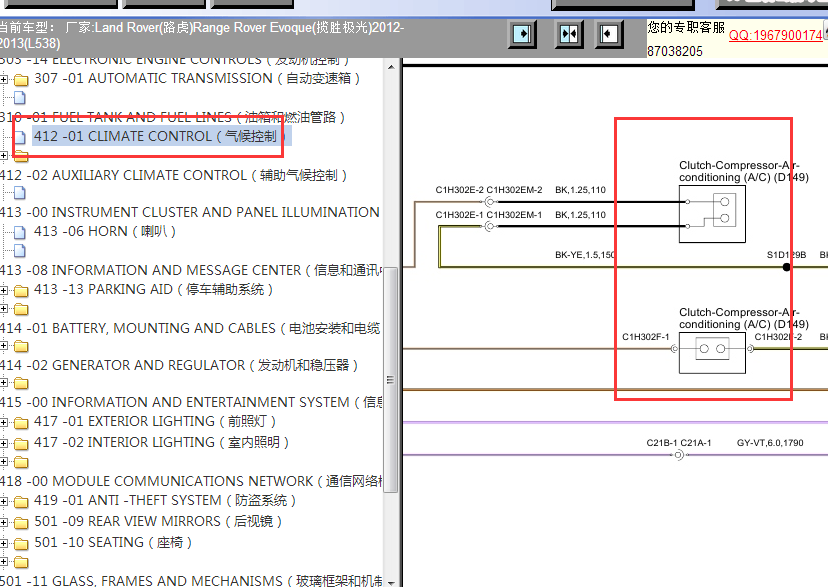Click folder icon beside 307-01 AUTOMATIC TRANSMISSION
The width and height of the screenshot is (828, 587).
click(x=21, y=80)
